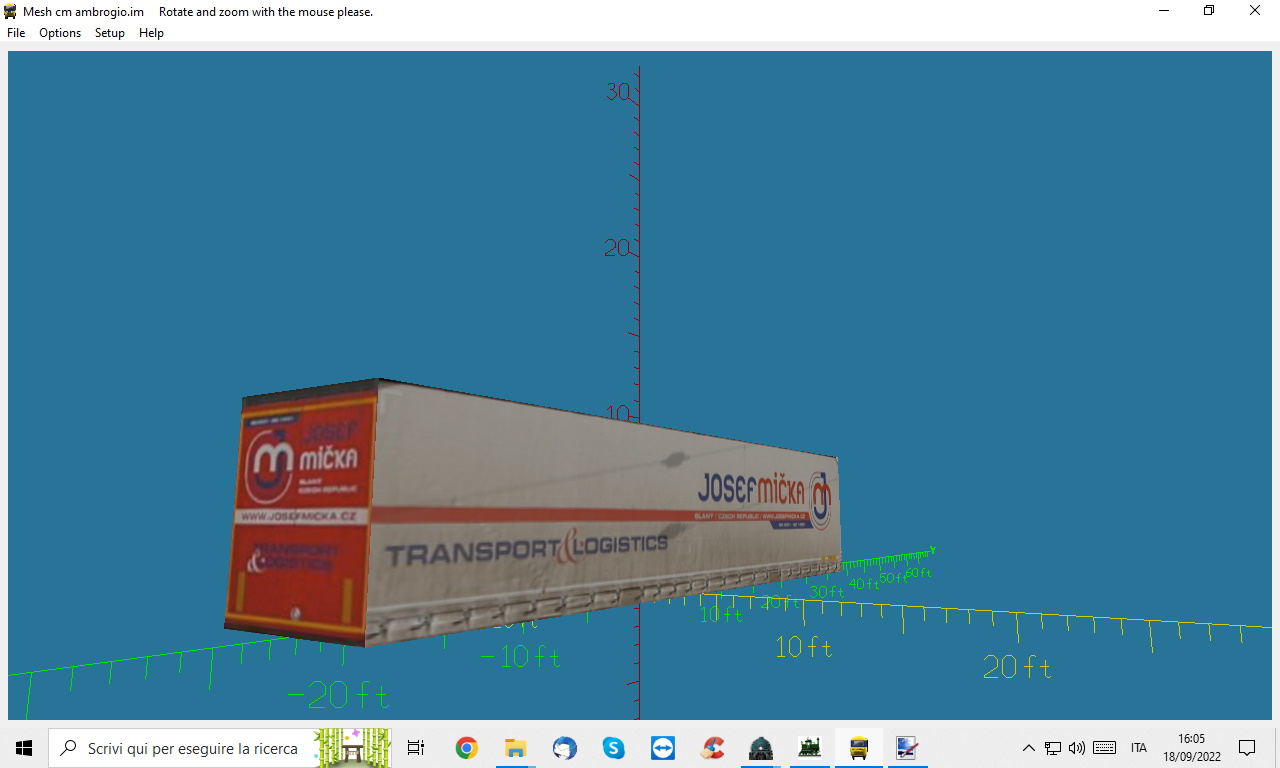This screenshot has height=768, width=1280.
Task: Open TeamViewer from the taskbar
Action: pyautogui.click(x=662, y=748)
